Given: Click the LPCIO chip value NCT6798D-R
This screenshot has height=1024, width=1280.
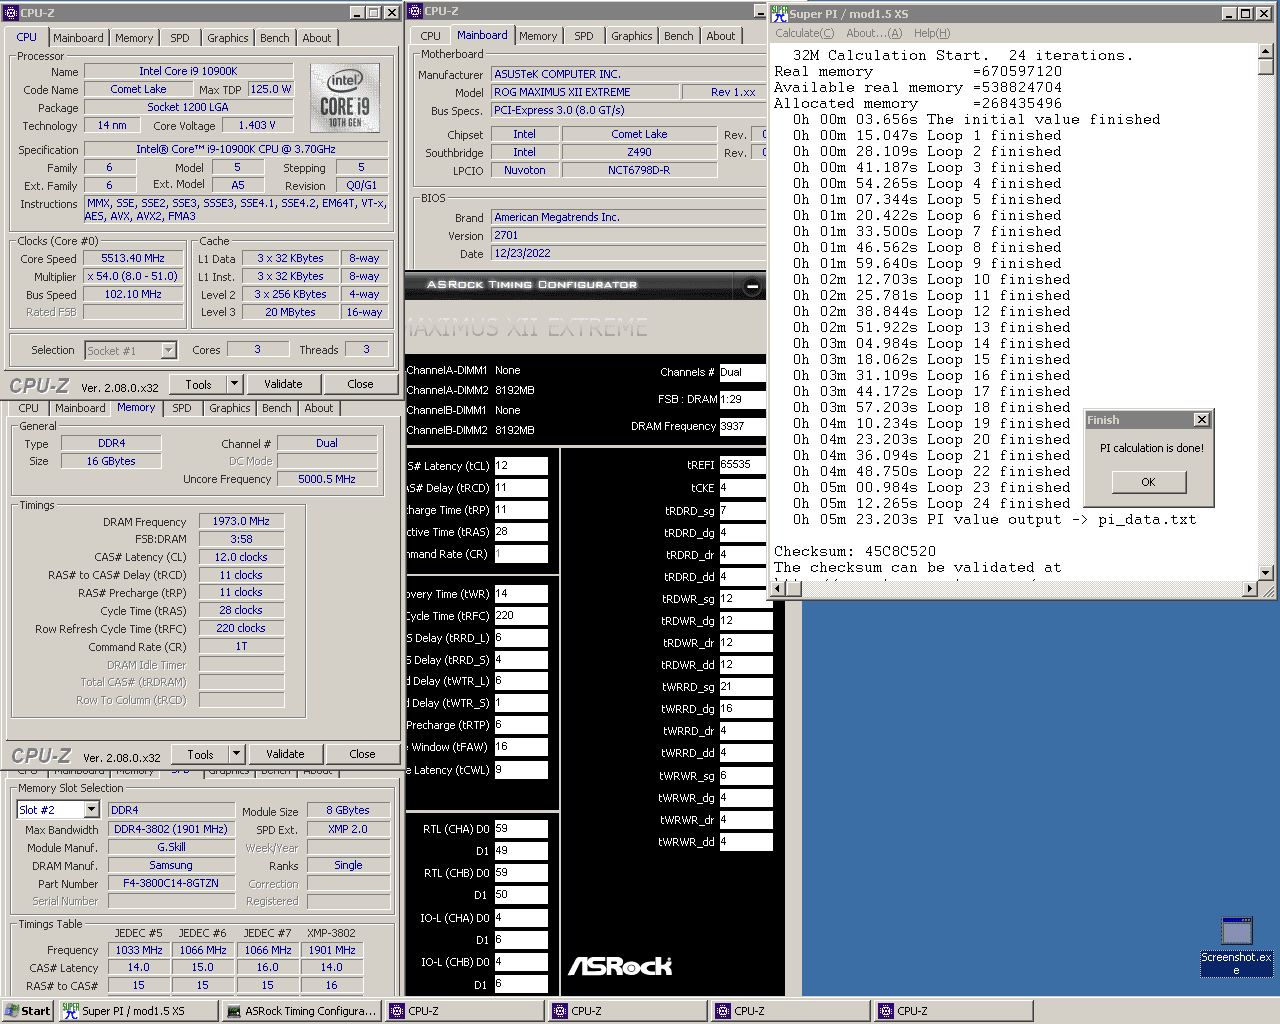Looking at the screenshot, I should tap(639, 170).
